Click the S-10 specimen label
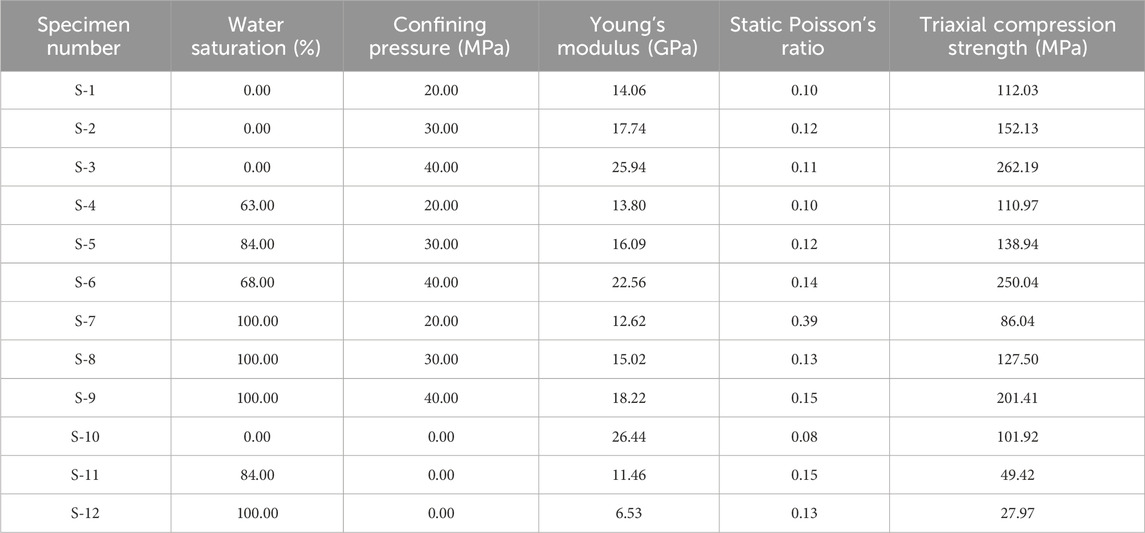1145x533 pixels. 85,437
